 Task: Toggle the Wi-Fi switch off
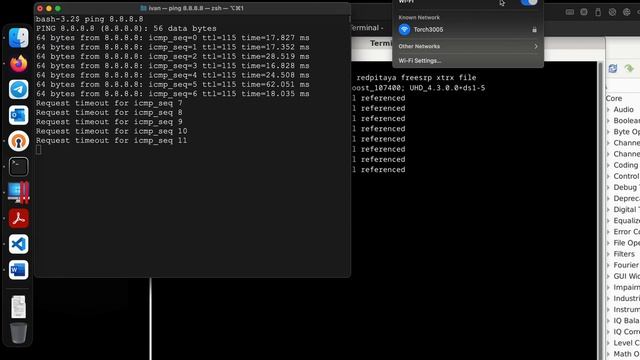click(529, 2)
